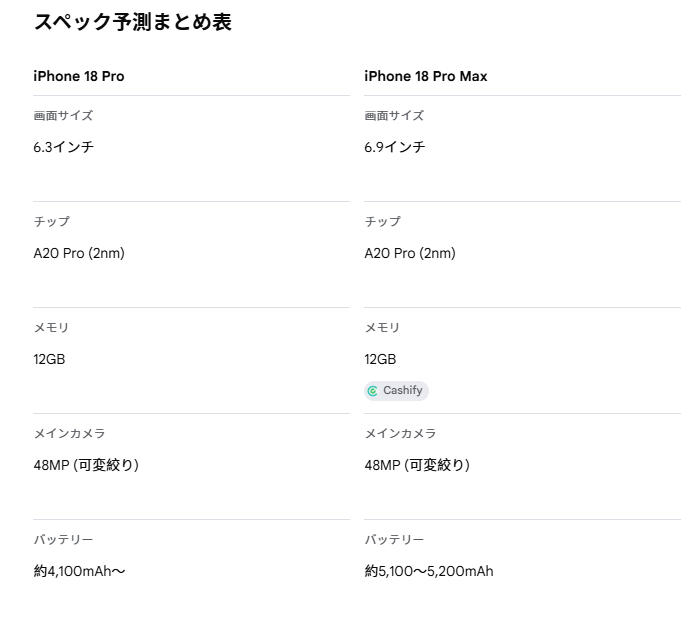This screenshot has height=625, width=681.
Task: Click メモリ label in iPhone 18 Pro column
Action: 51,328
